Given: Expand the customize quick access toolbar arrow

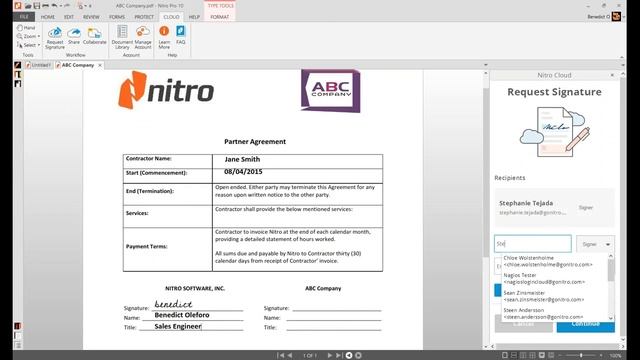Looking at the screenshot, I should (89, 6).
